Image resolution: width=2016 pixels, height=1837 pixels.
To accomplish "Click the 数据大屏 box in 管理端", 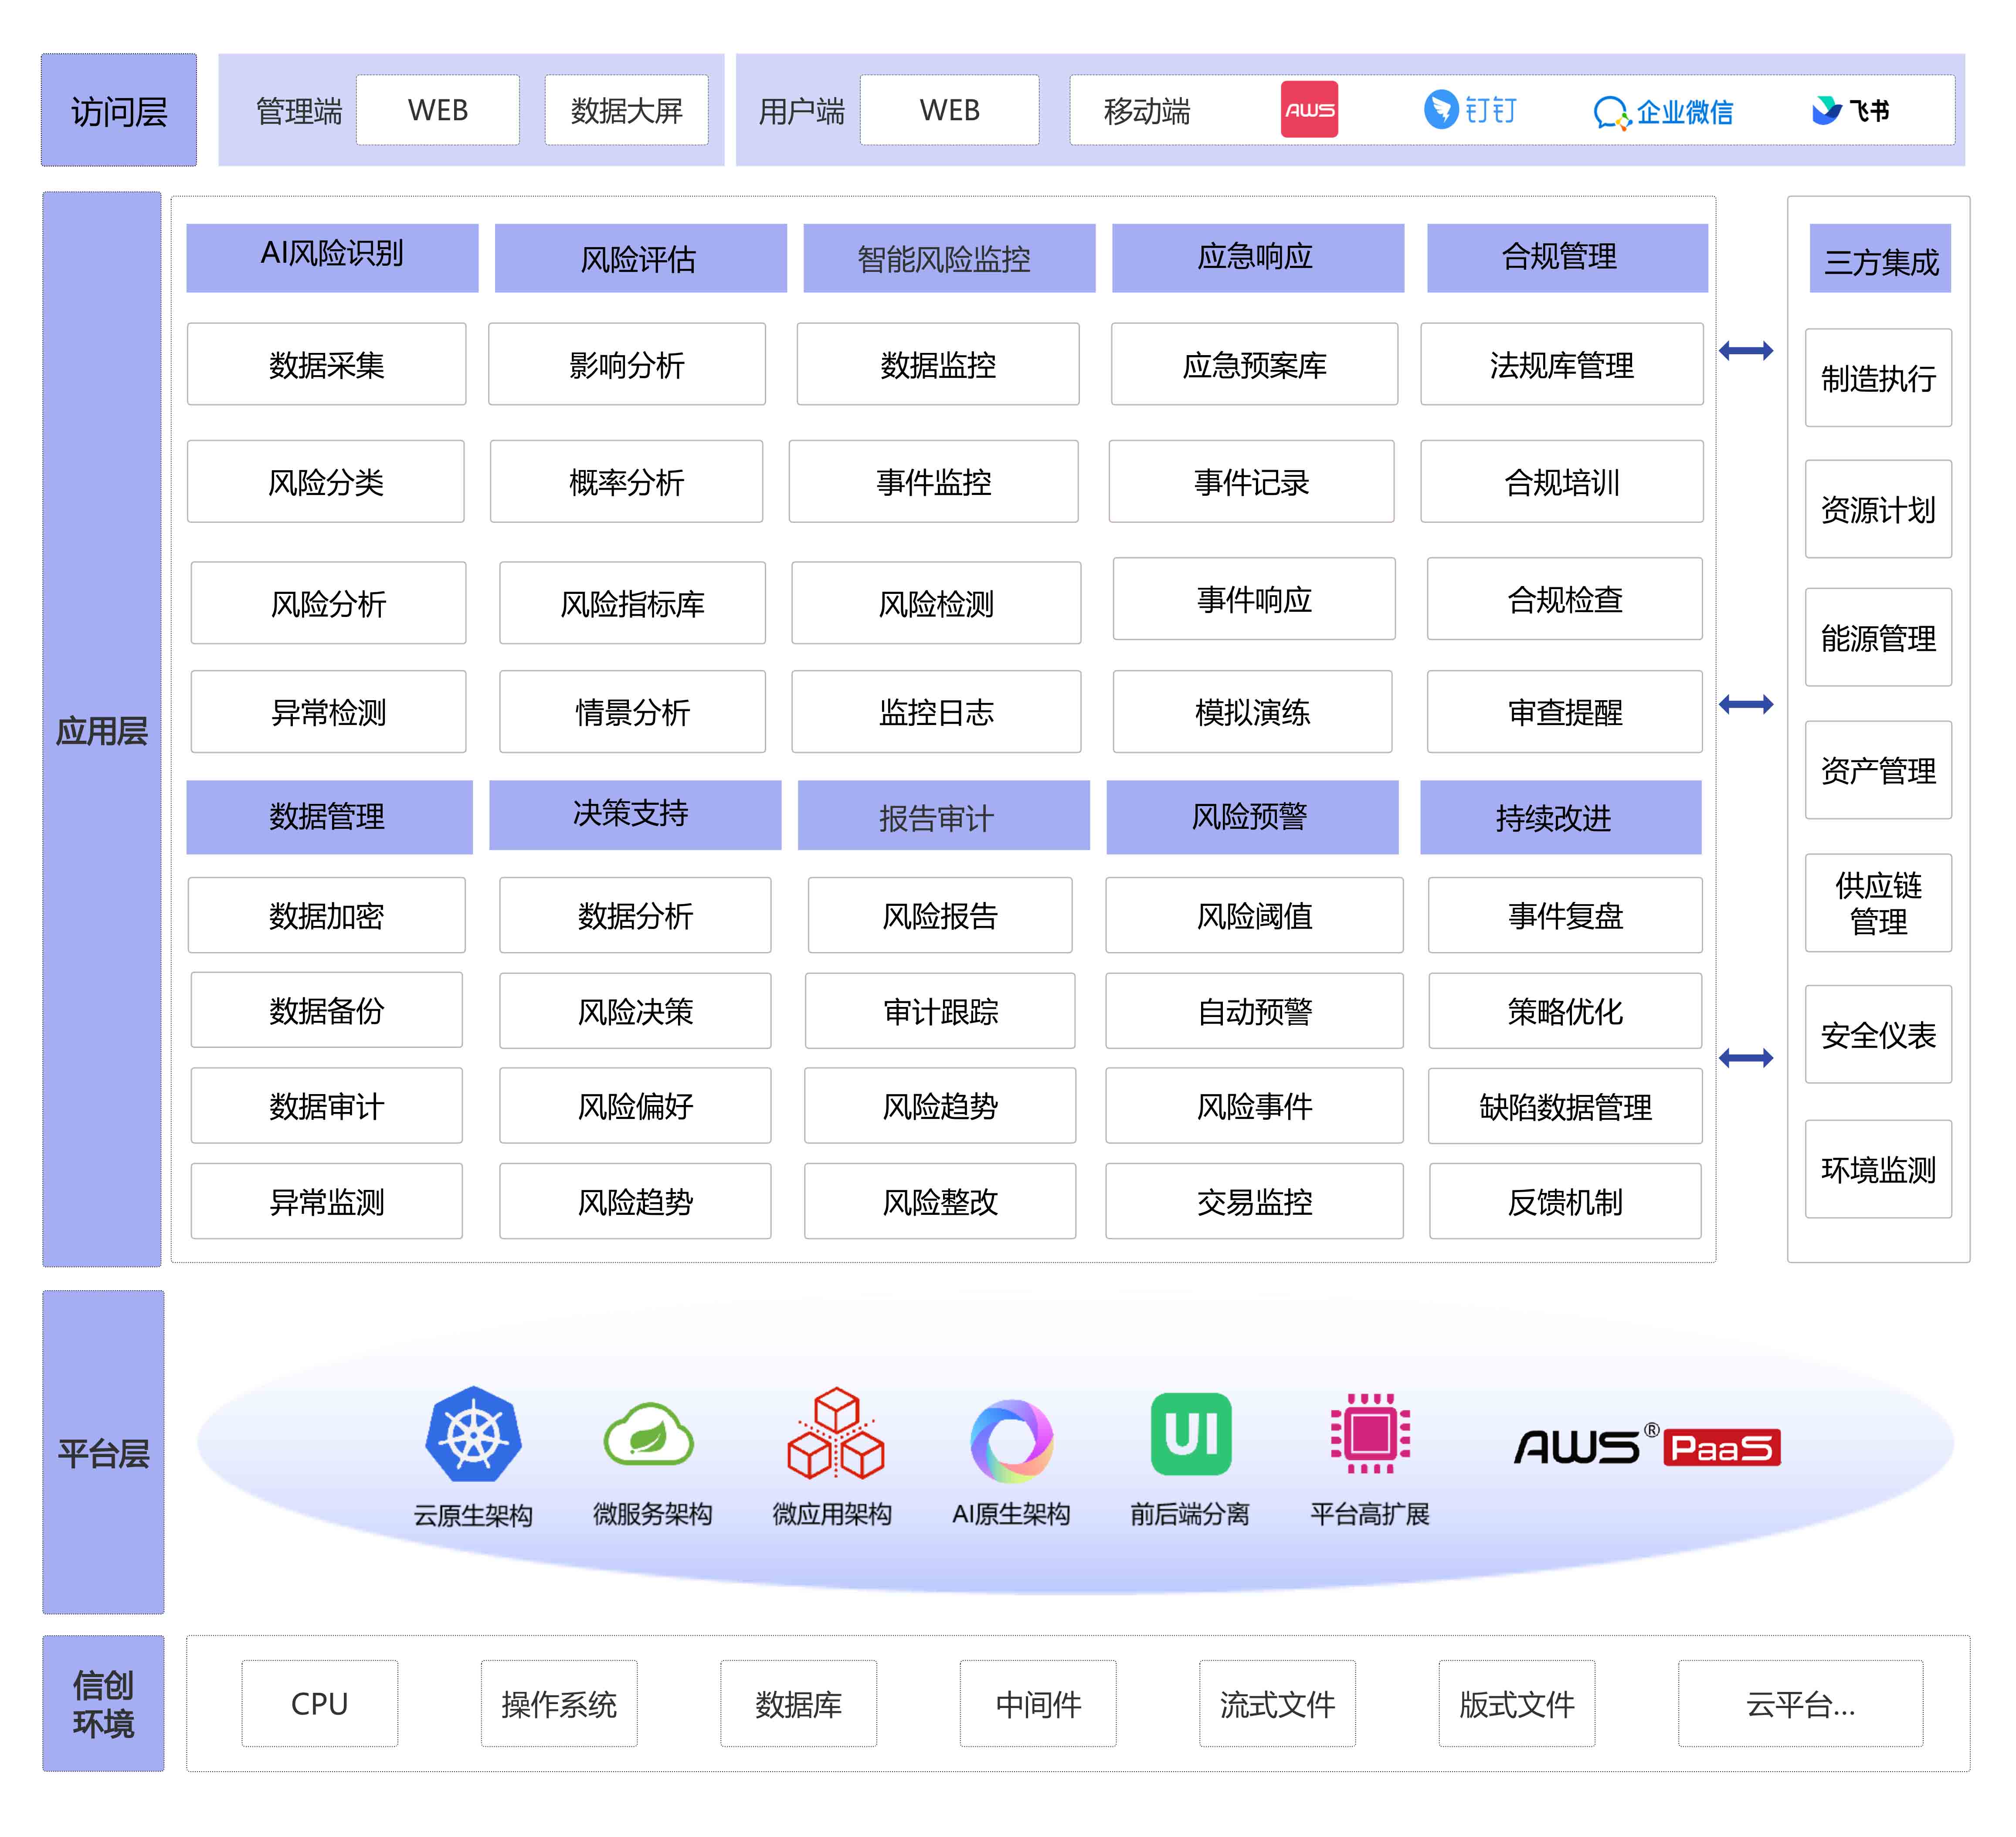I will coord(626,110).
